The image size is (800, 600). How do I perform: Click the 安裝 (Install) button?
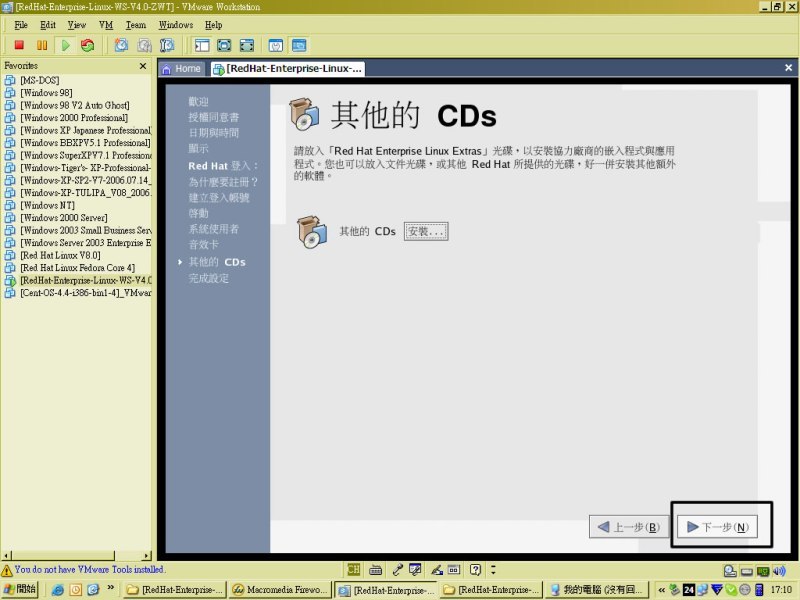[x=426, y=232]
